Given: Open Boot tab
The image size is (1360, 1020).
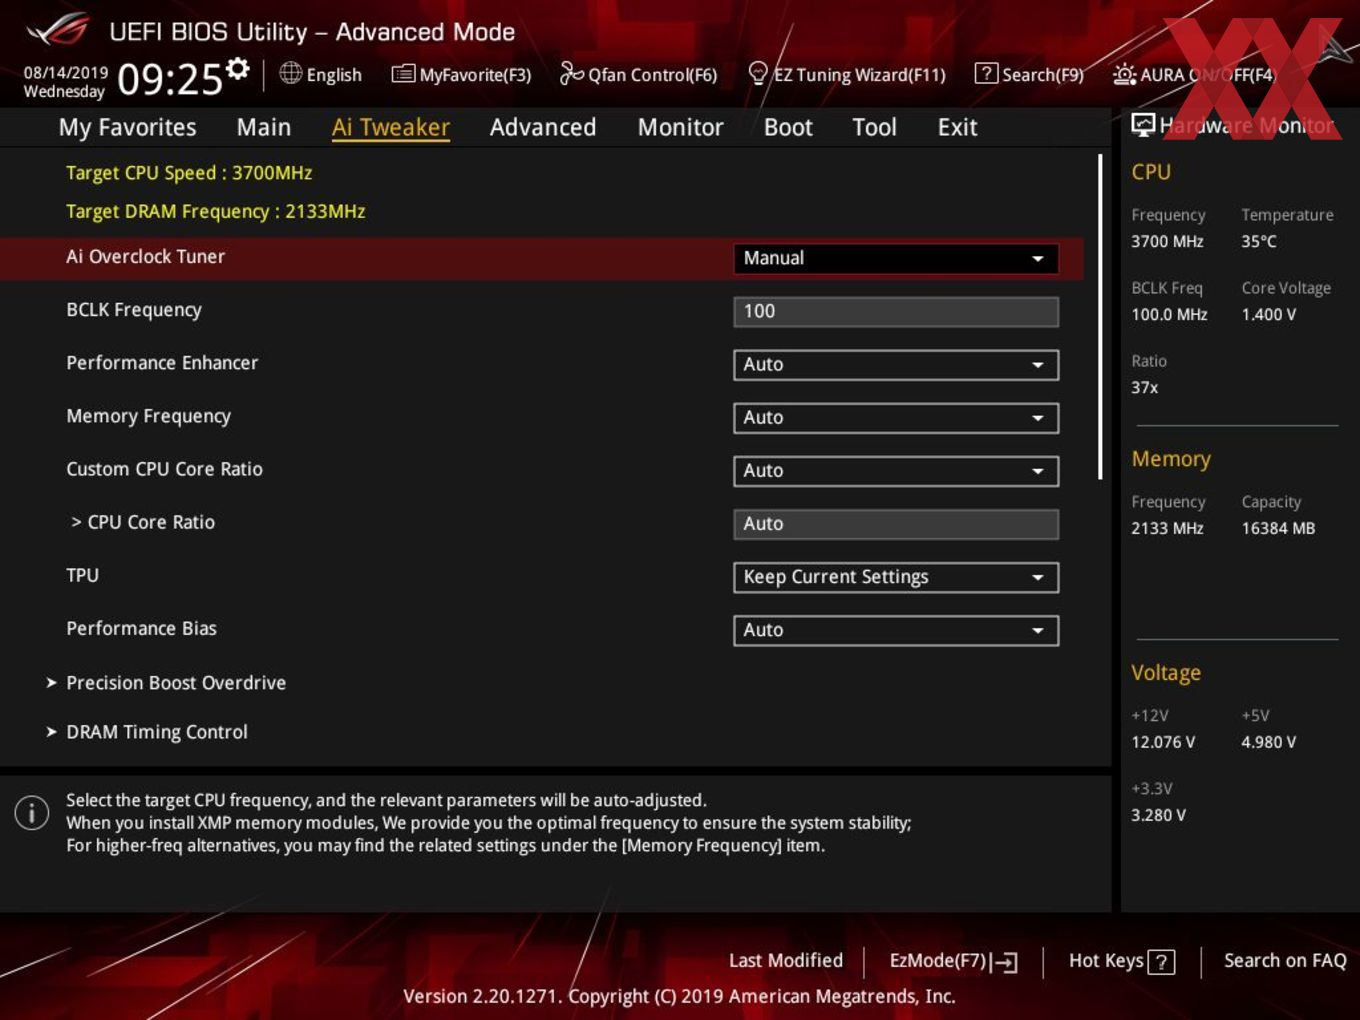Looking at the screenshot, I should (788, 127).
